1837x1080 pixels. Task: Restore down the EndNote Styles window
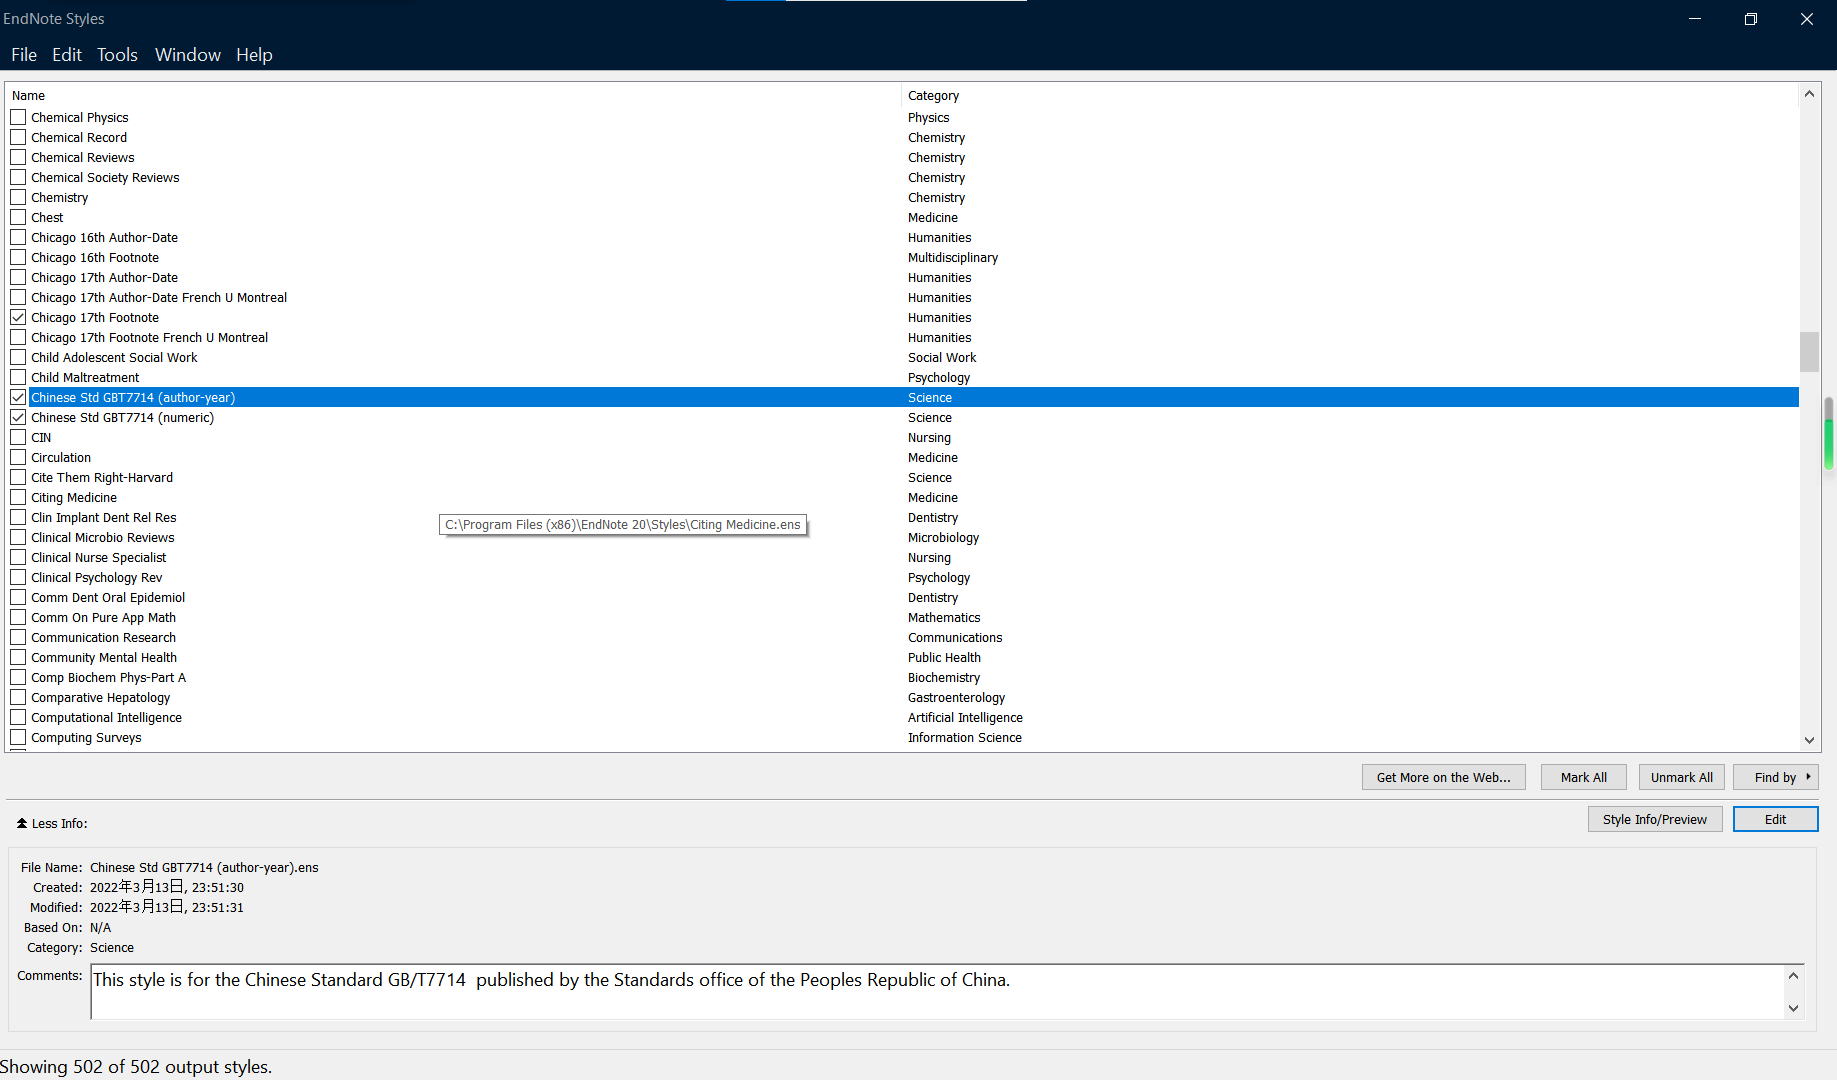tap(1750, 19)
